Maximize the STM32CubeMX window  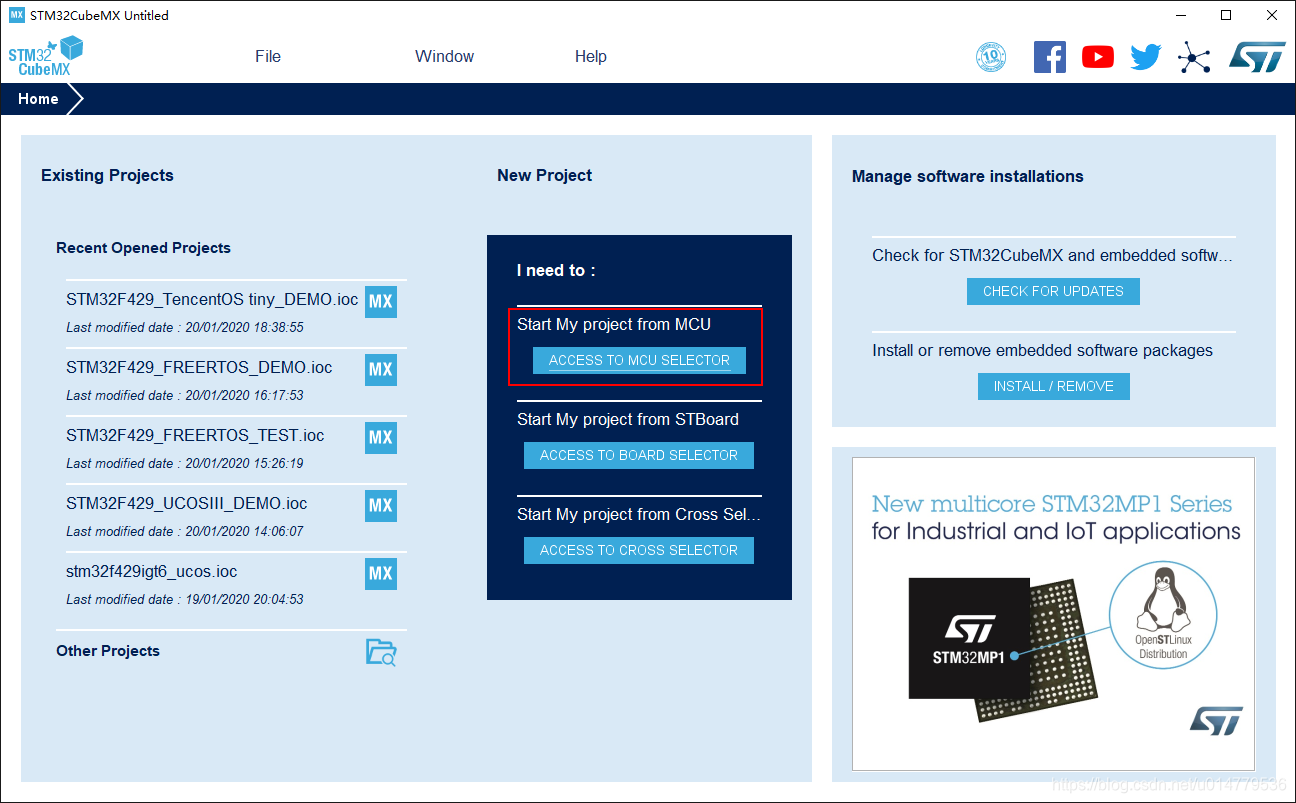coord(1226,15)
